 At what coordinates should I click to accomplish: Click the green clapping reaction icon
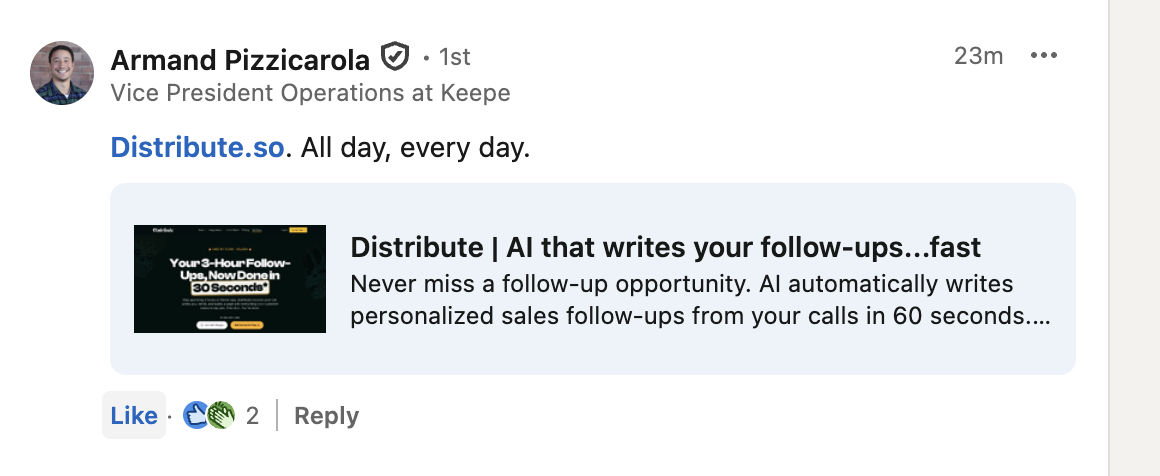coord(221,416)
